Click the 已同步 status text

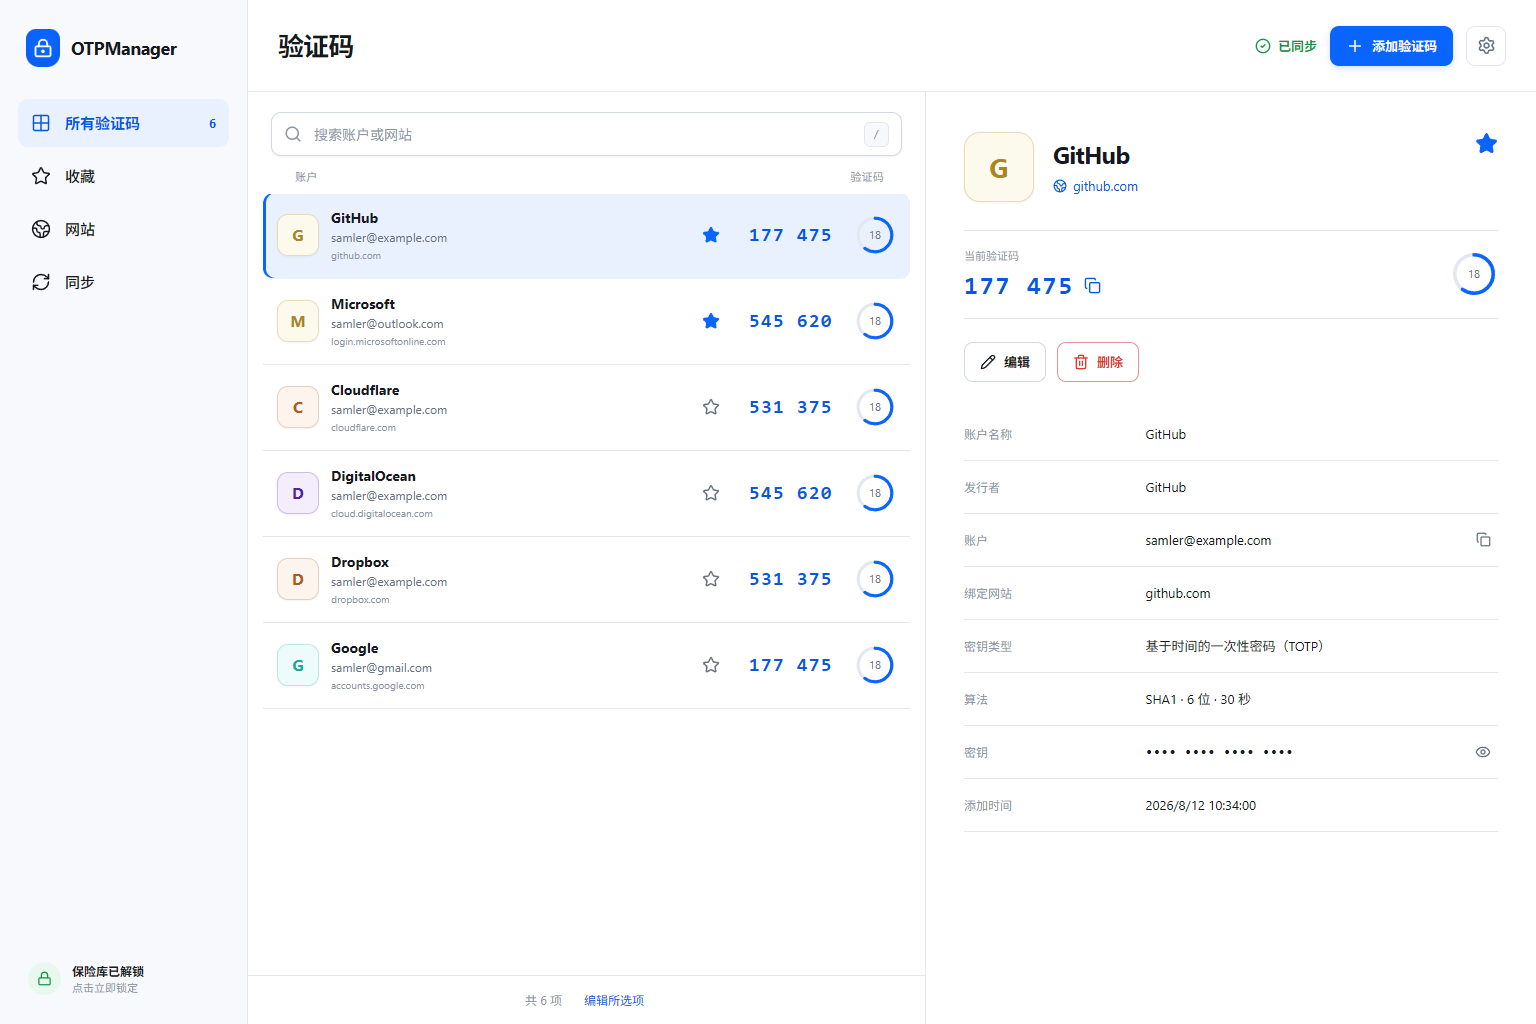(x=1297, y=46)
